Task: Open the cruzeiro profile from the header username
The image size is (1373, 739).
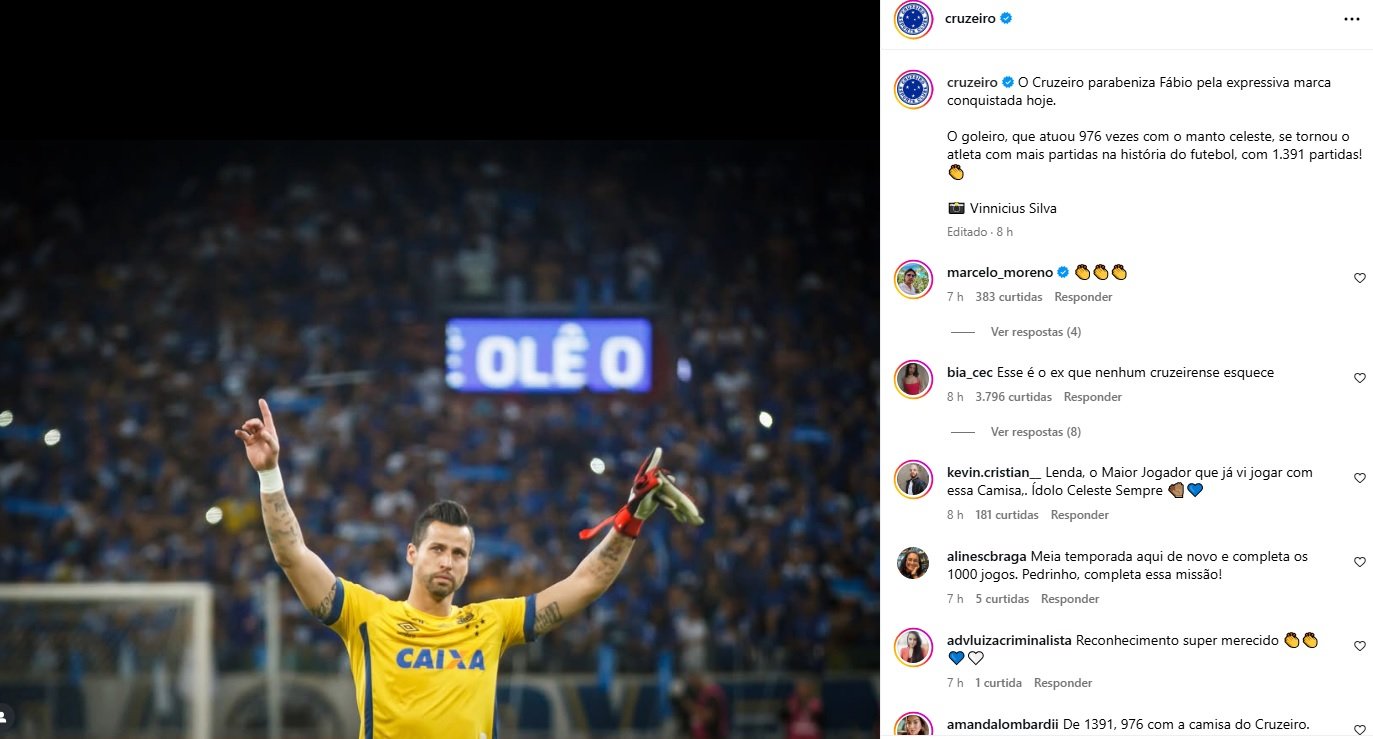Action: pyautogui.click(x=968, y=17)
